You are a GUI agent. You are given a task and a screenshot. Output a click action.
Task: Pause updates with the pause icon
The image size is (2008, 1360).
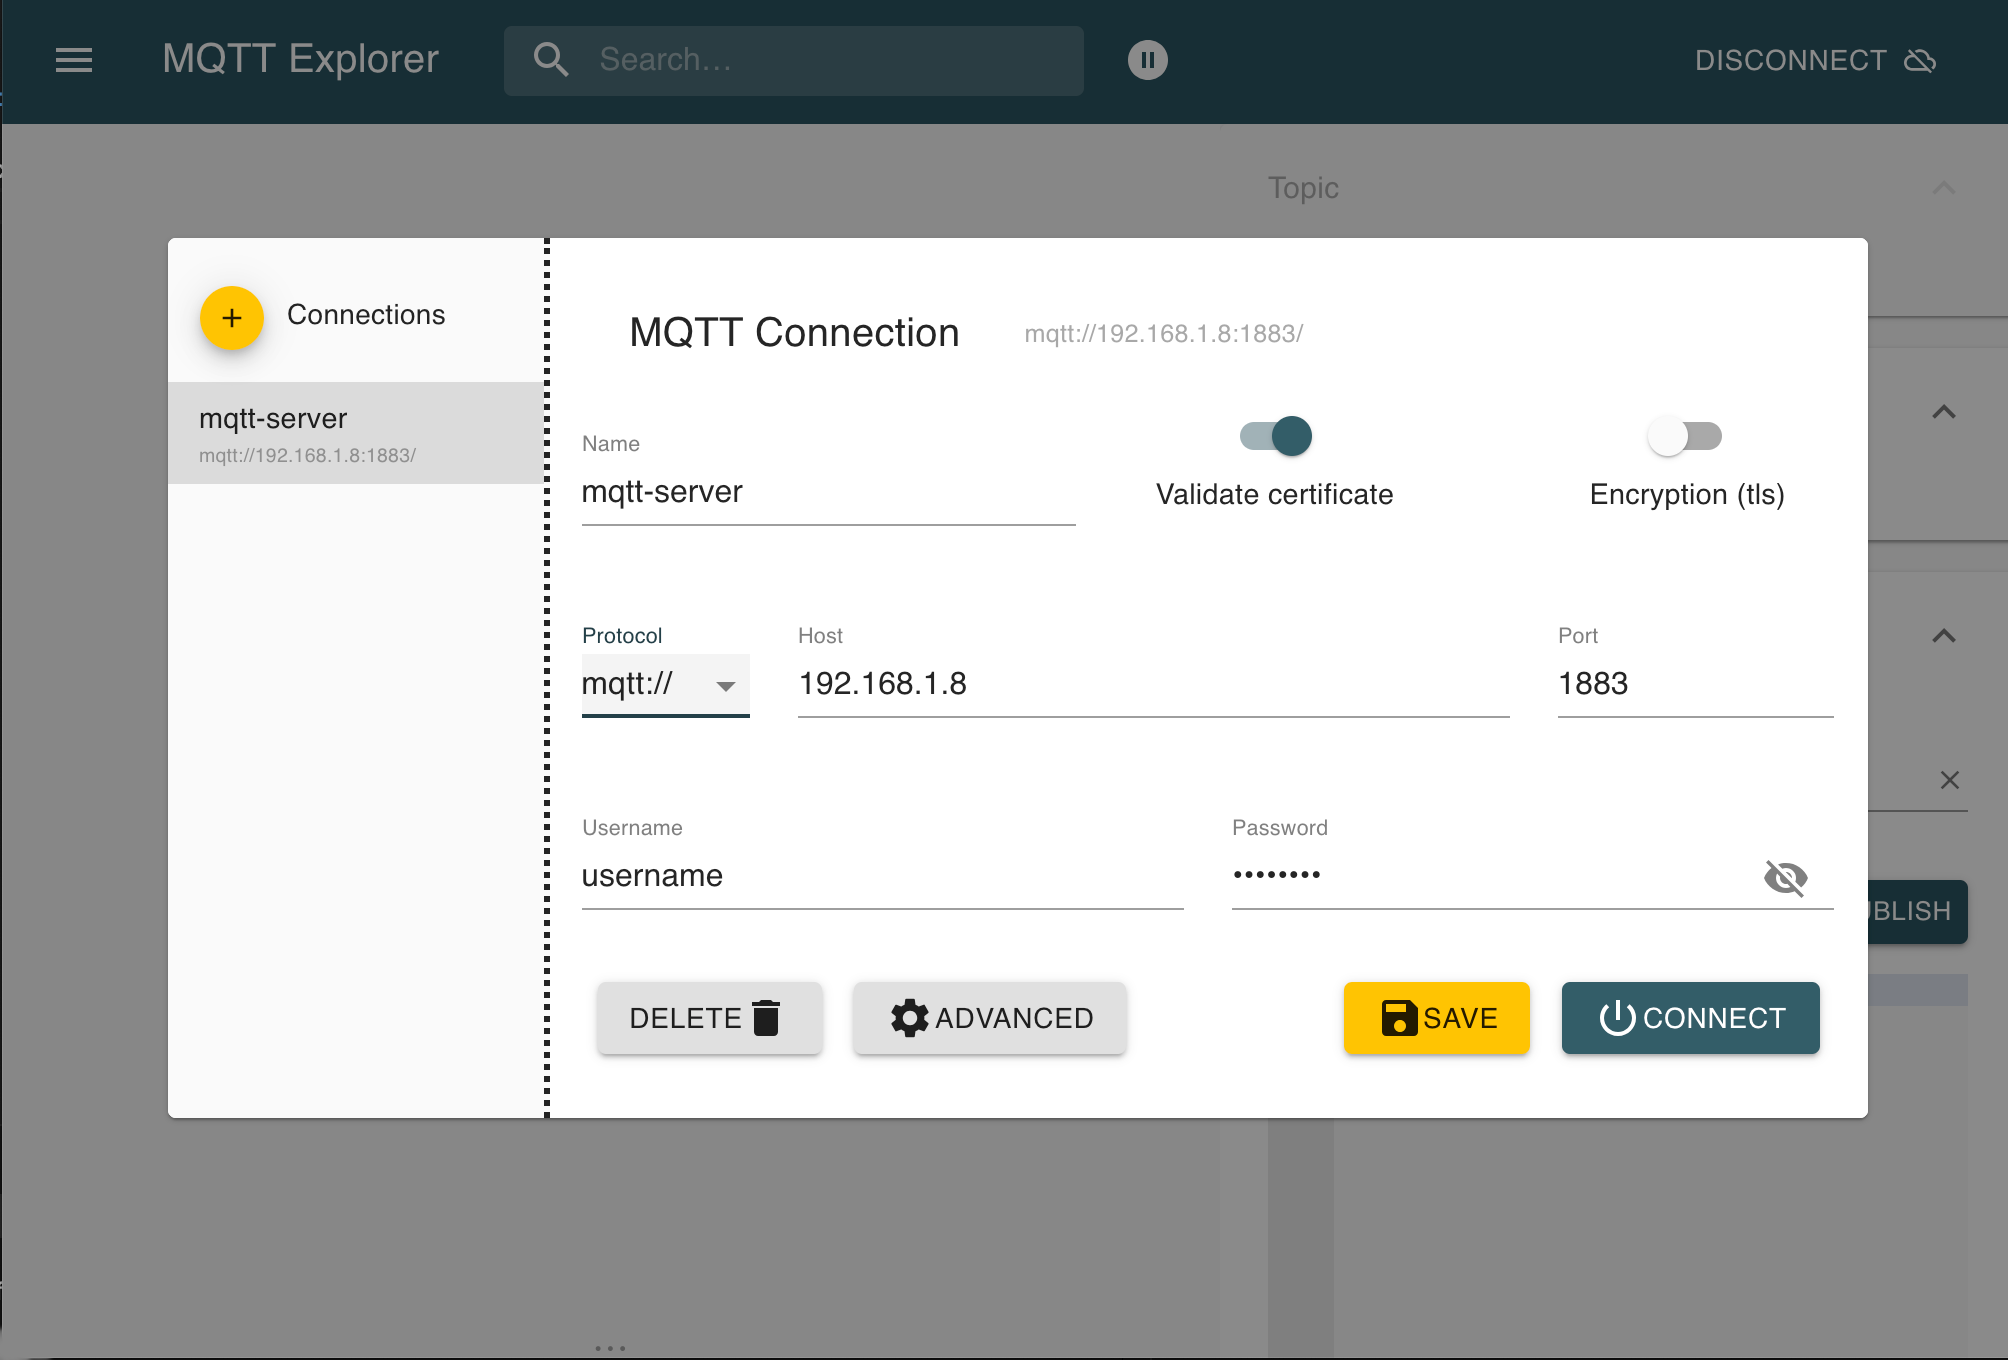point(1147,60)
